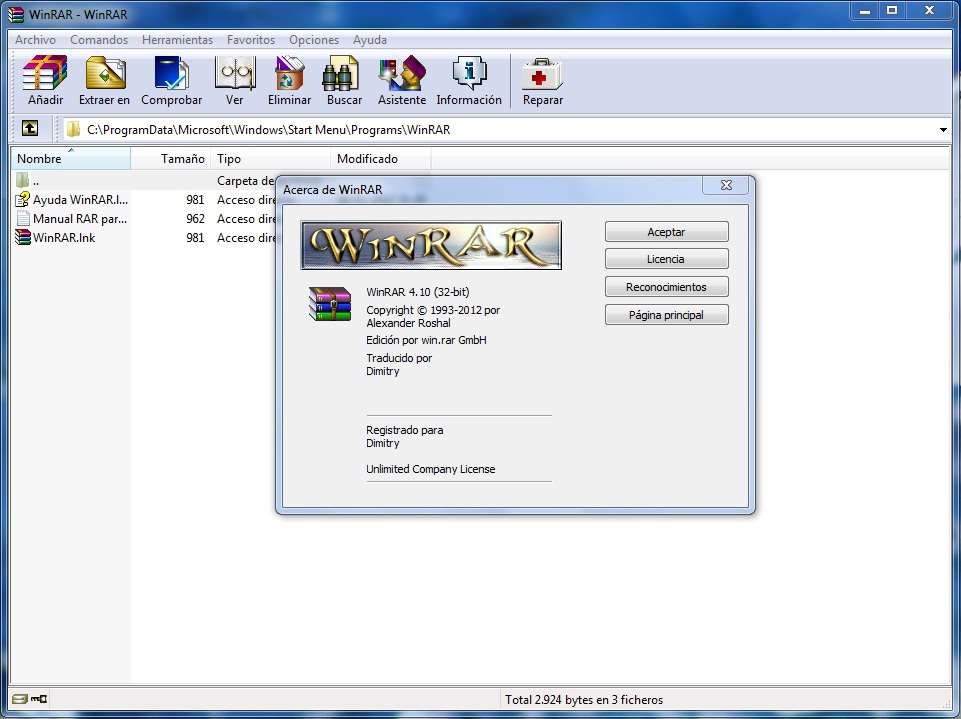This screenshot has height=719, width=961.
Task: Expand the address path dropdown arrow
Action: tap(943, 129)
